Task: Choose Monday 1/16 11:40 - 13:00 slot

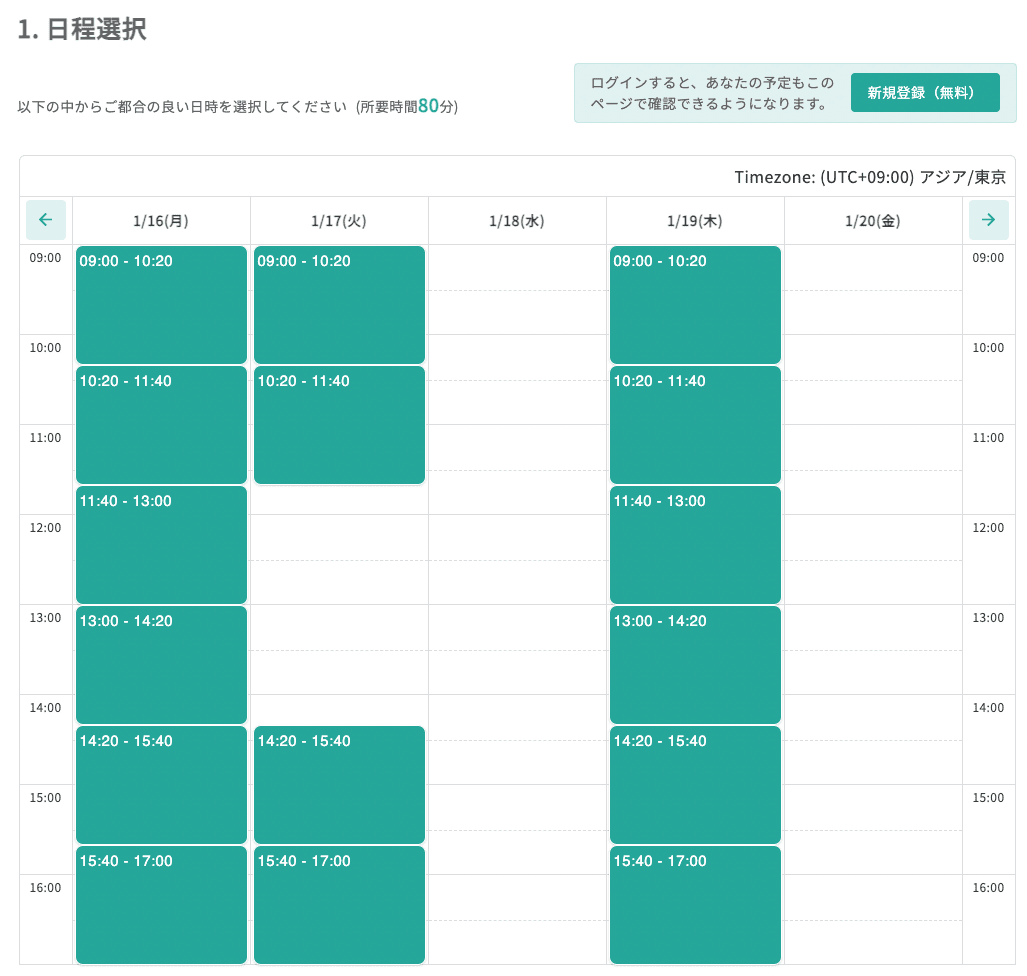Action: tap(161, 545)
